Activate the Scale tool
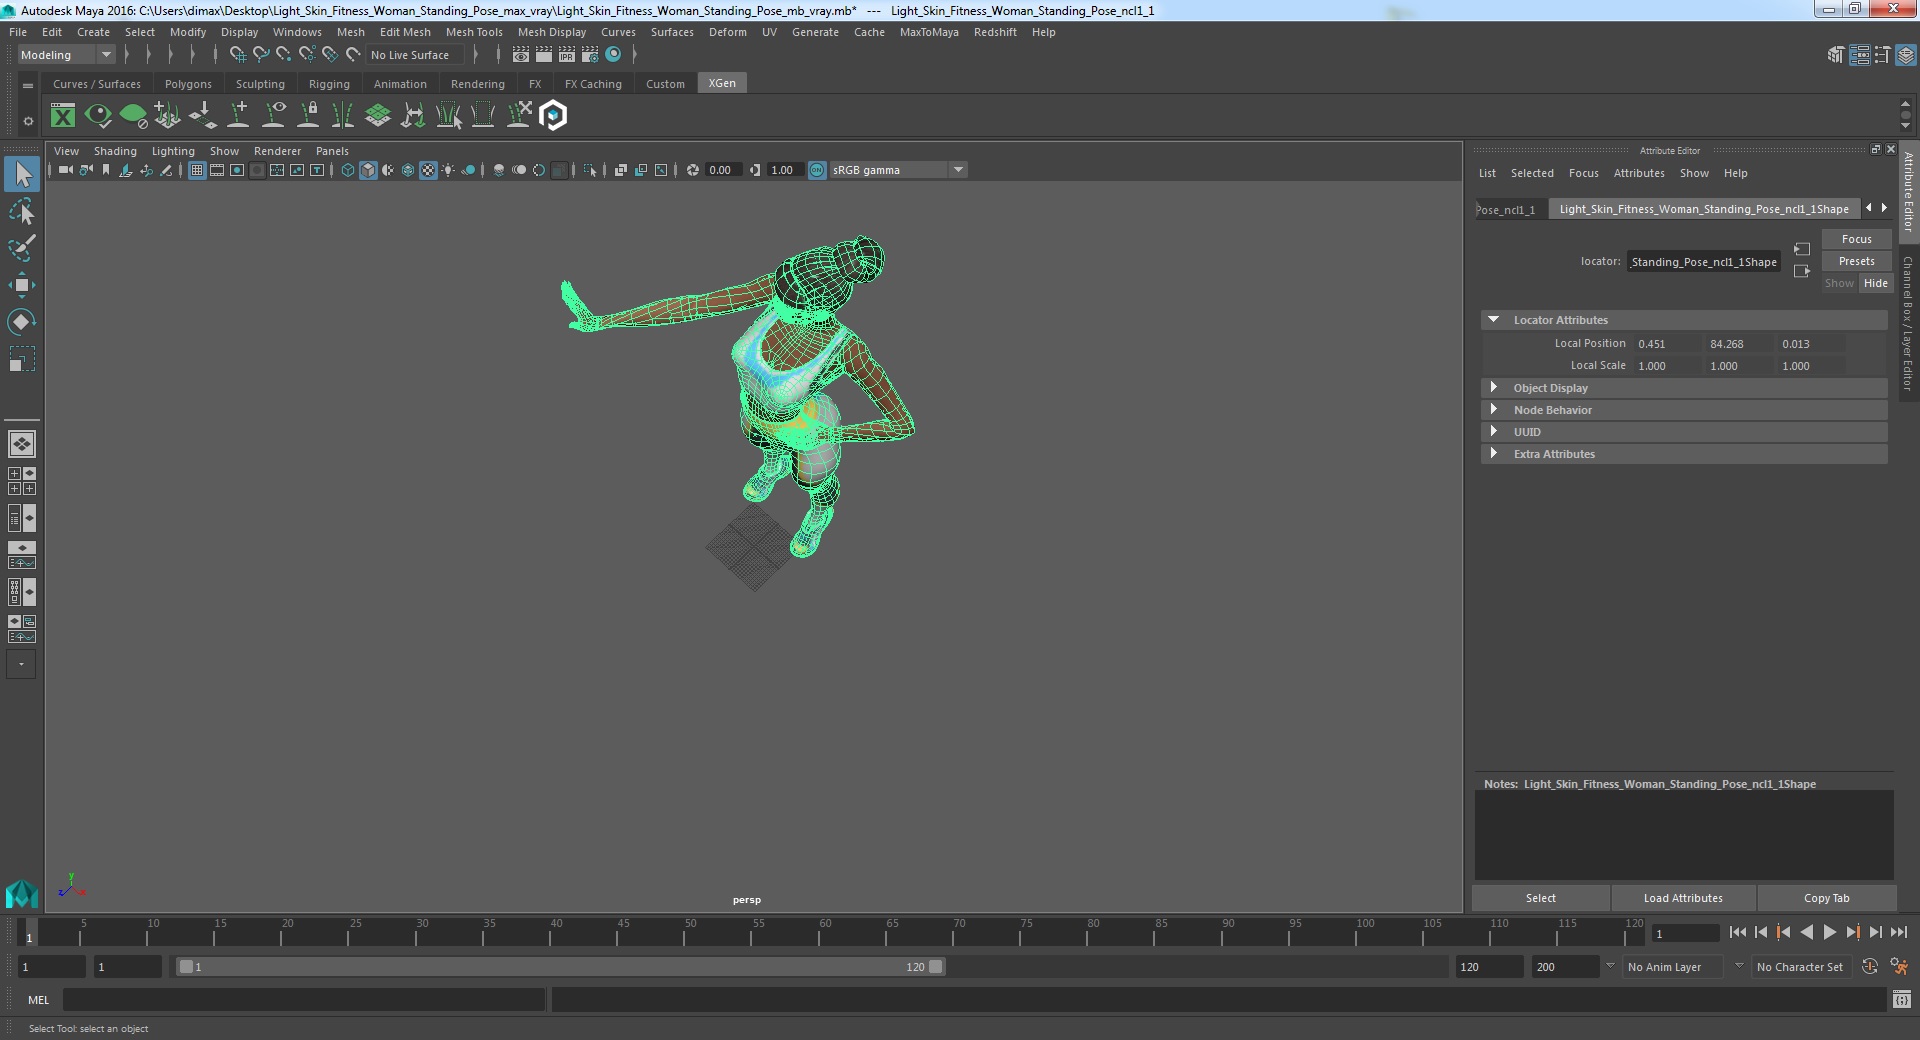 pos(22,358)
